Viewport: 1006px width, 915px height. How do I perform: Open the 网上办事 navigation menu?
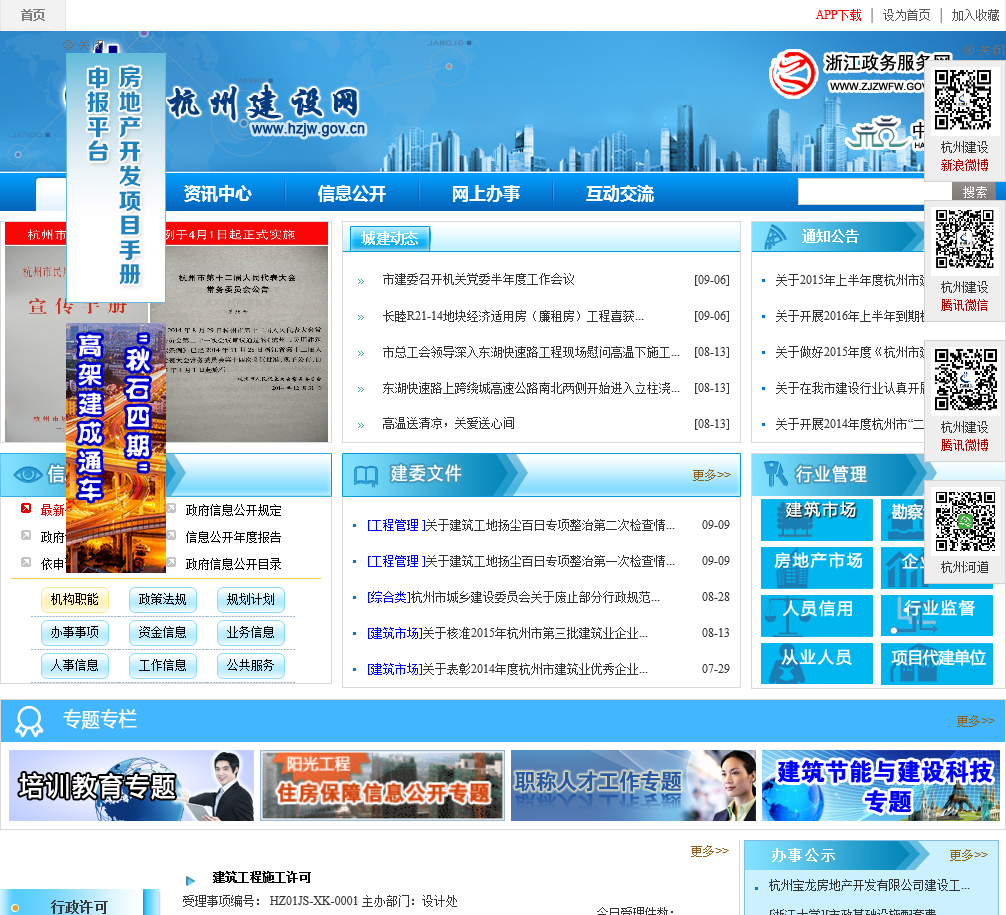486,193
